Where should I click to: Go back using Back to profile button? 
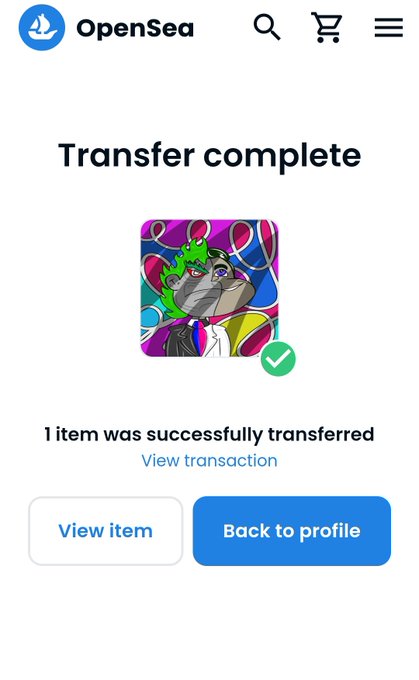[292, 531]
